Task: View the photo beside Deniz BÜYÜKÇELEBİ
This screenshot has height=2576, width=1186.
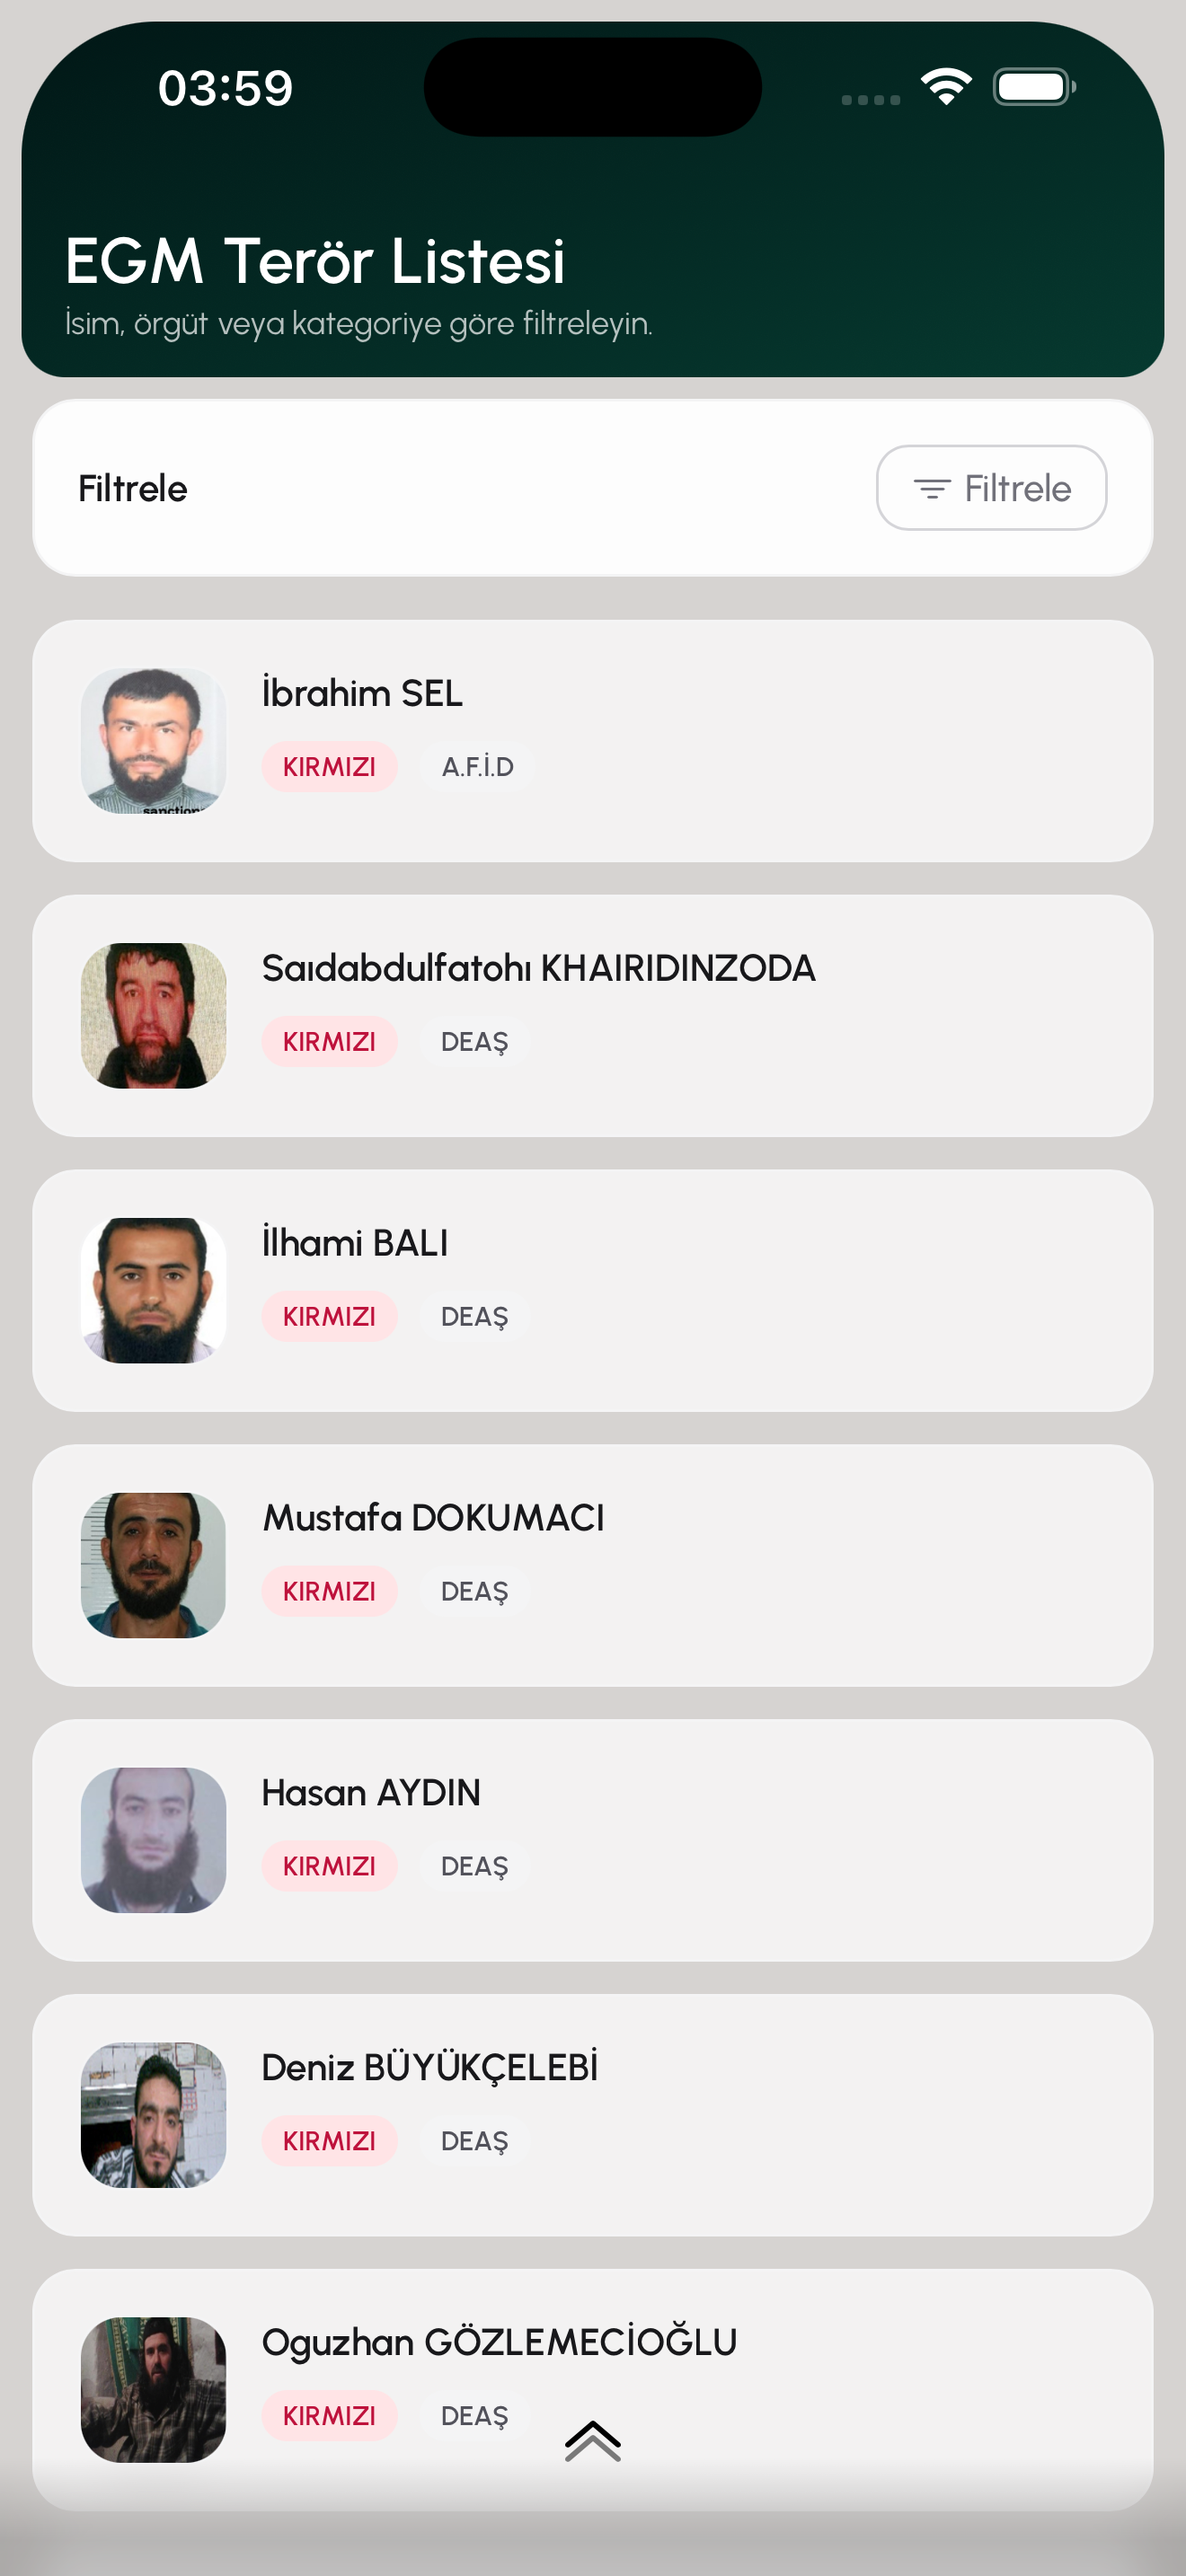Action: pyautogui.click(x=153, y=2115)
